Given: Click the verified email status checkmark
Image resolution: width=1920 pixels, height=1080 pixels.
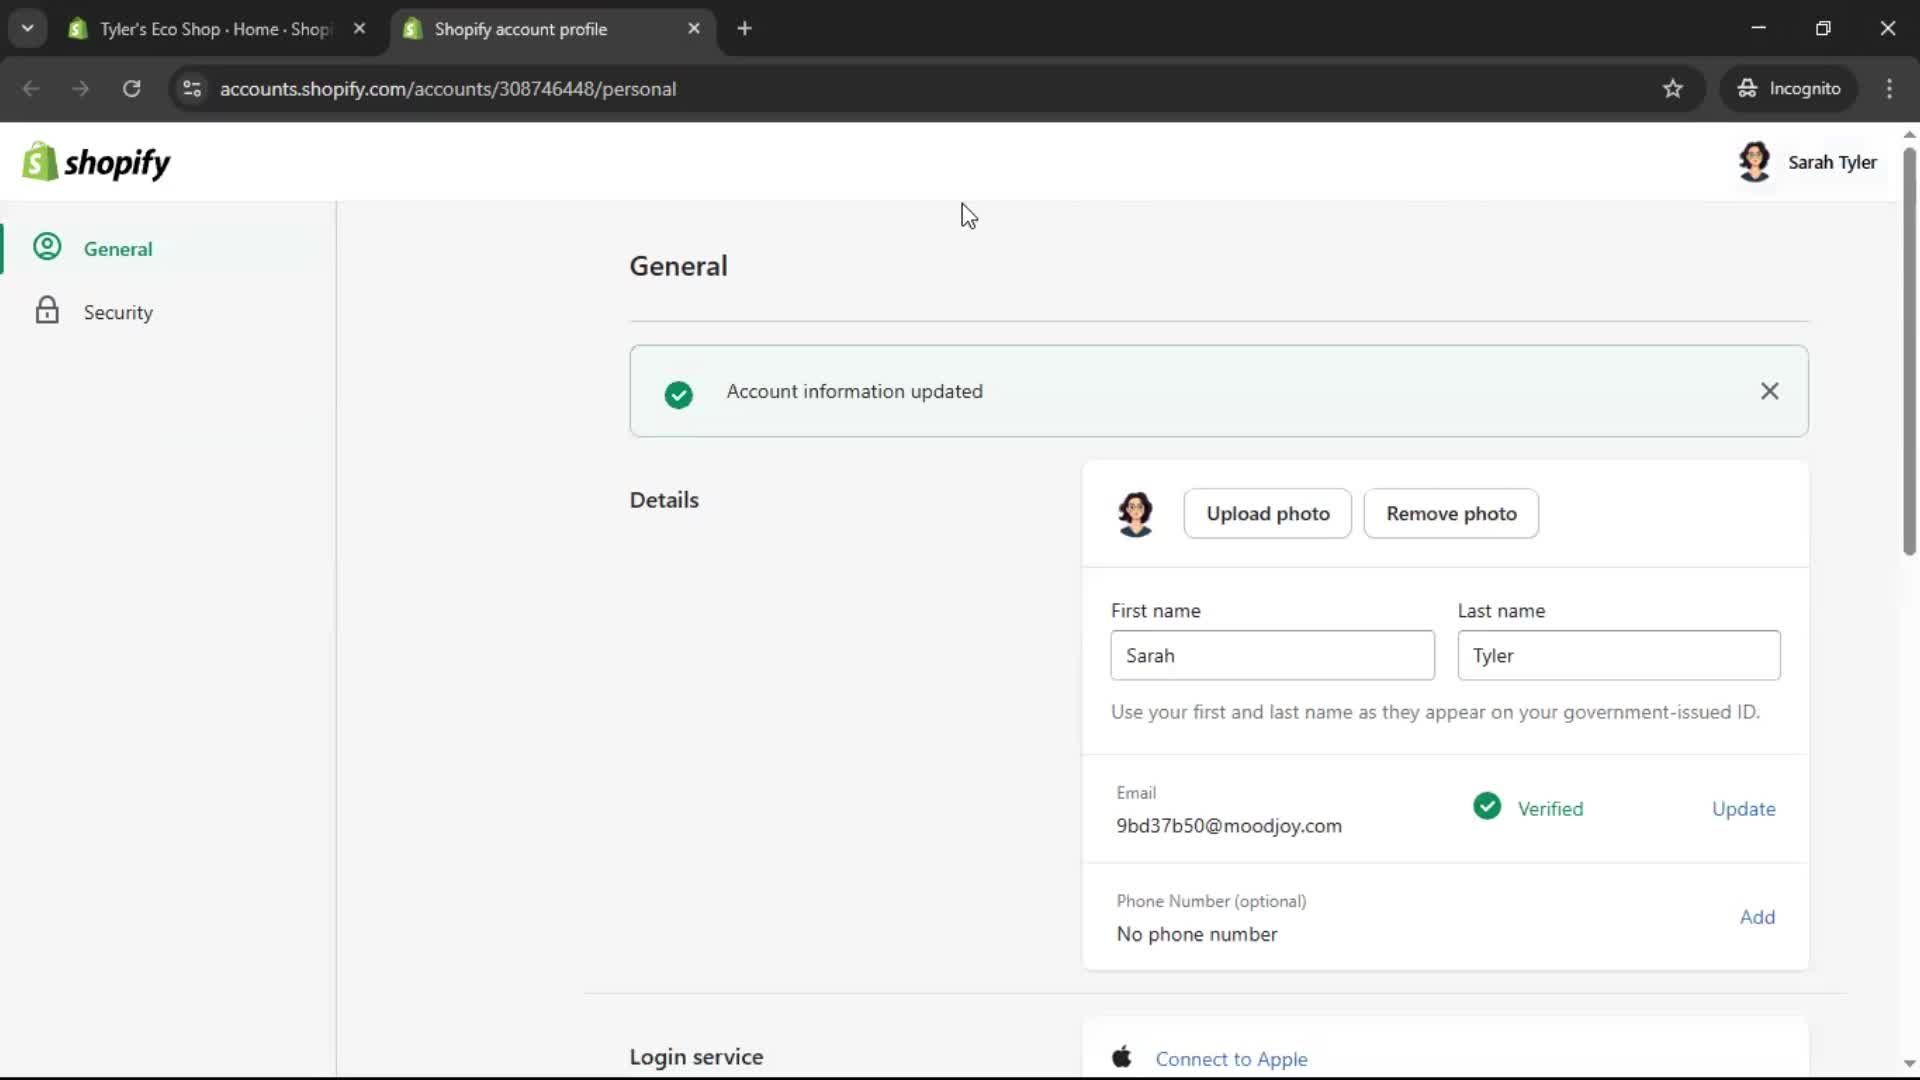Looking at the screenshot, I should 1486,806.
